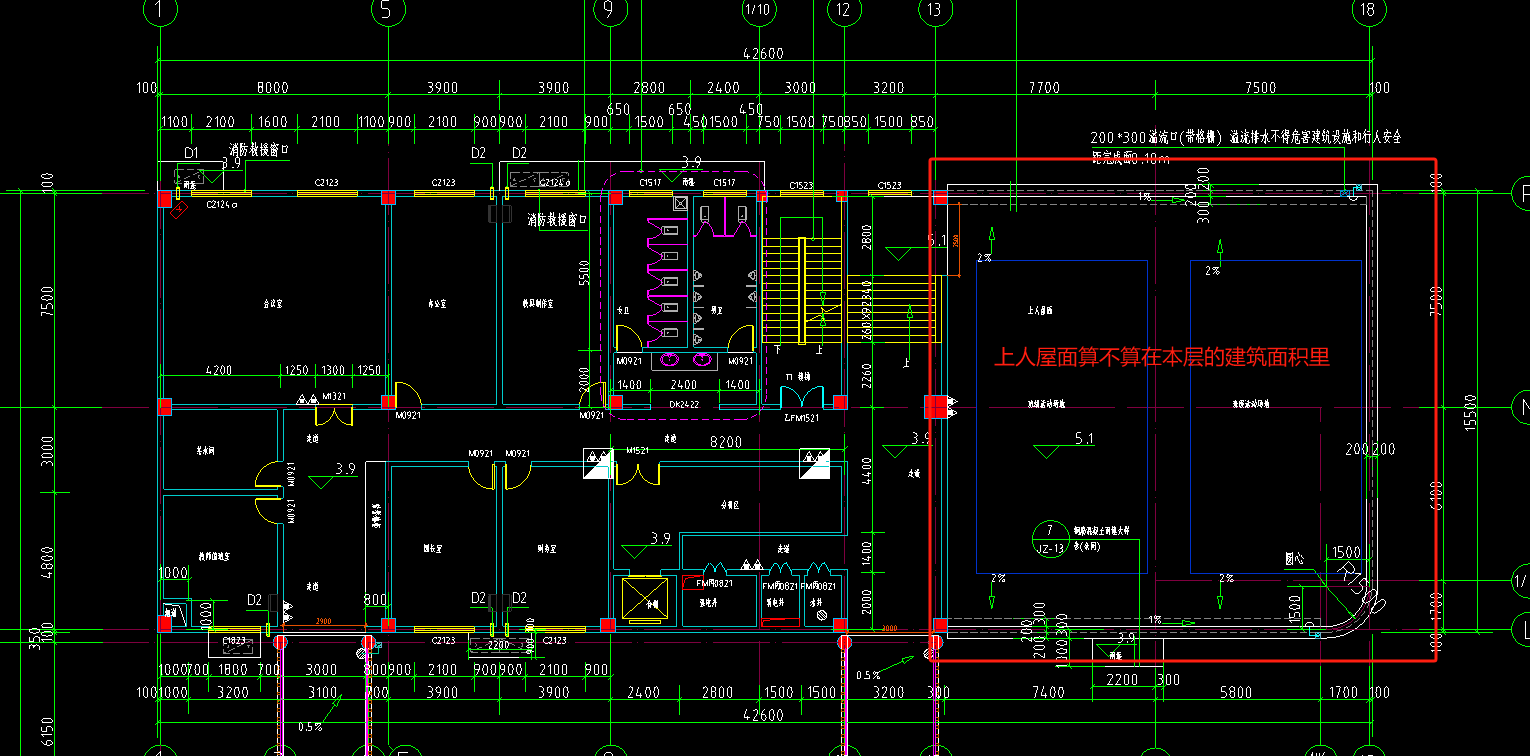1530x756 pixels.
Task: Select the 1600 dimension text
Action: click(272, 122)
